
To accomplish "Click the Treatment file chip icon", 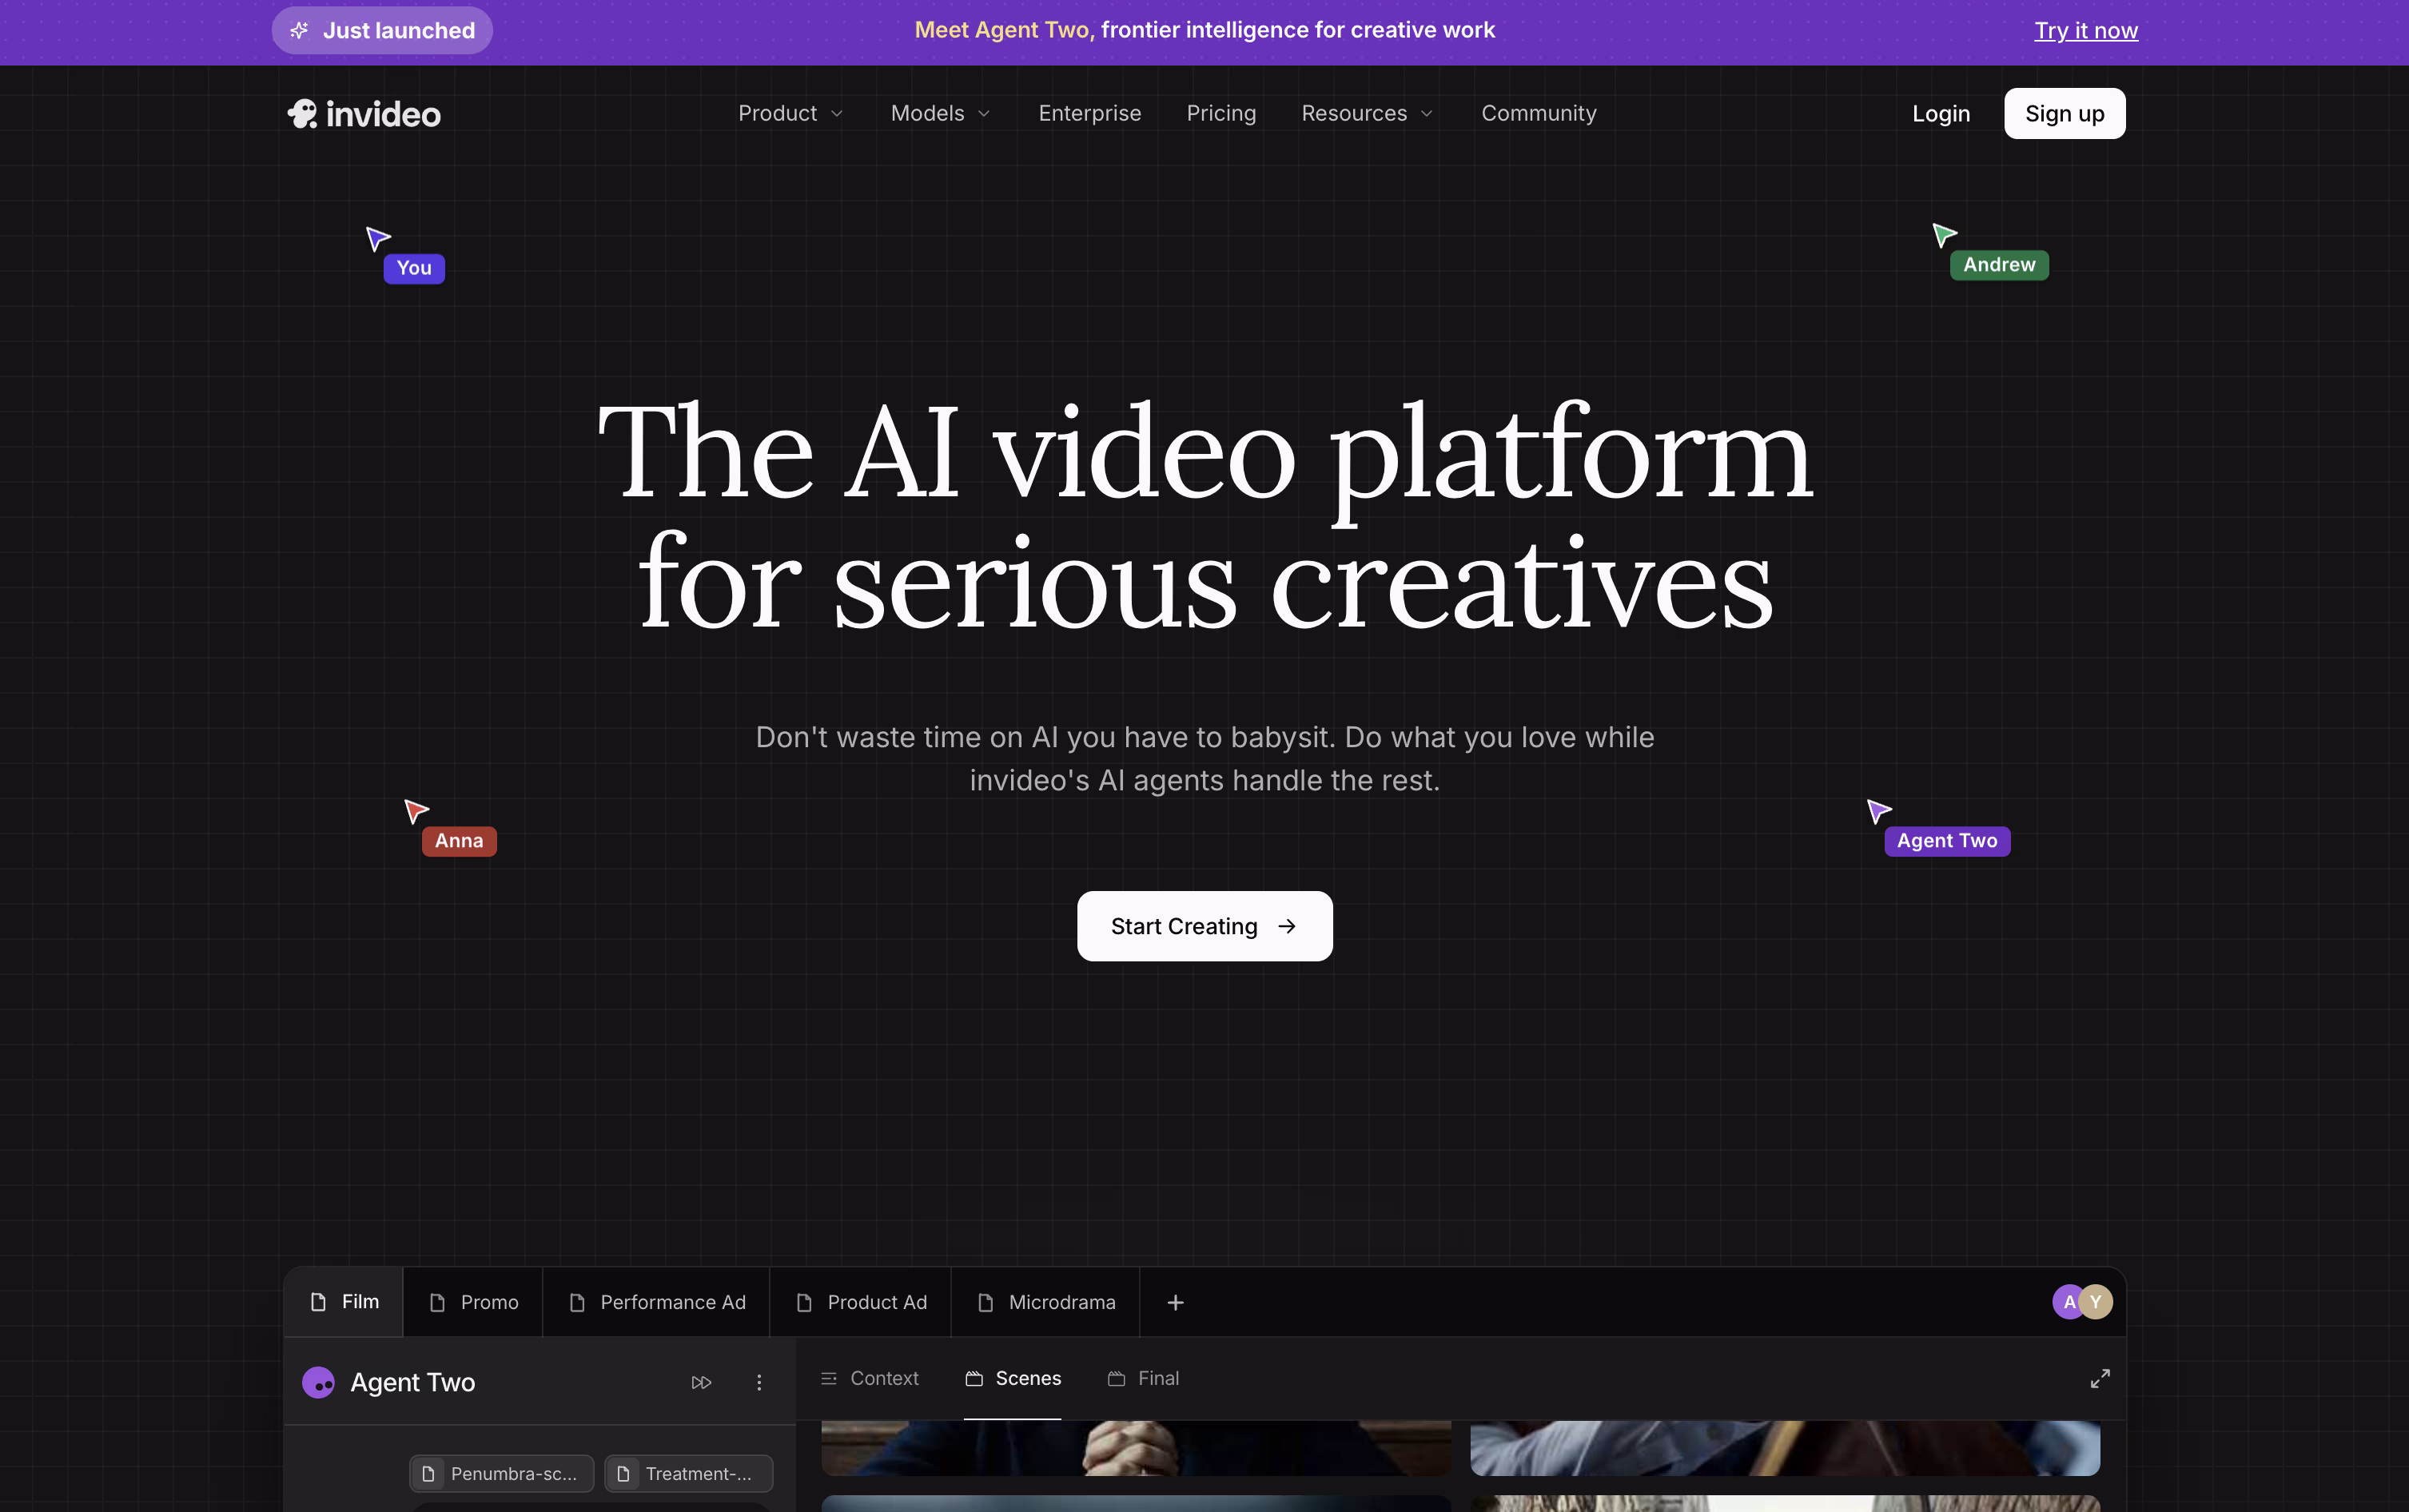I will (x=623, y=1473).
